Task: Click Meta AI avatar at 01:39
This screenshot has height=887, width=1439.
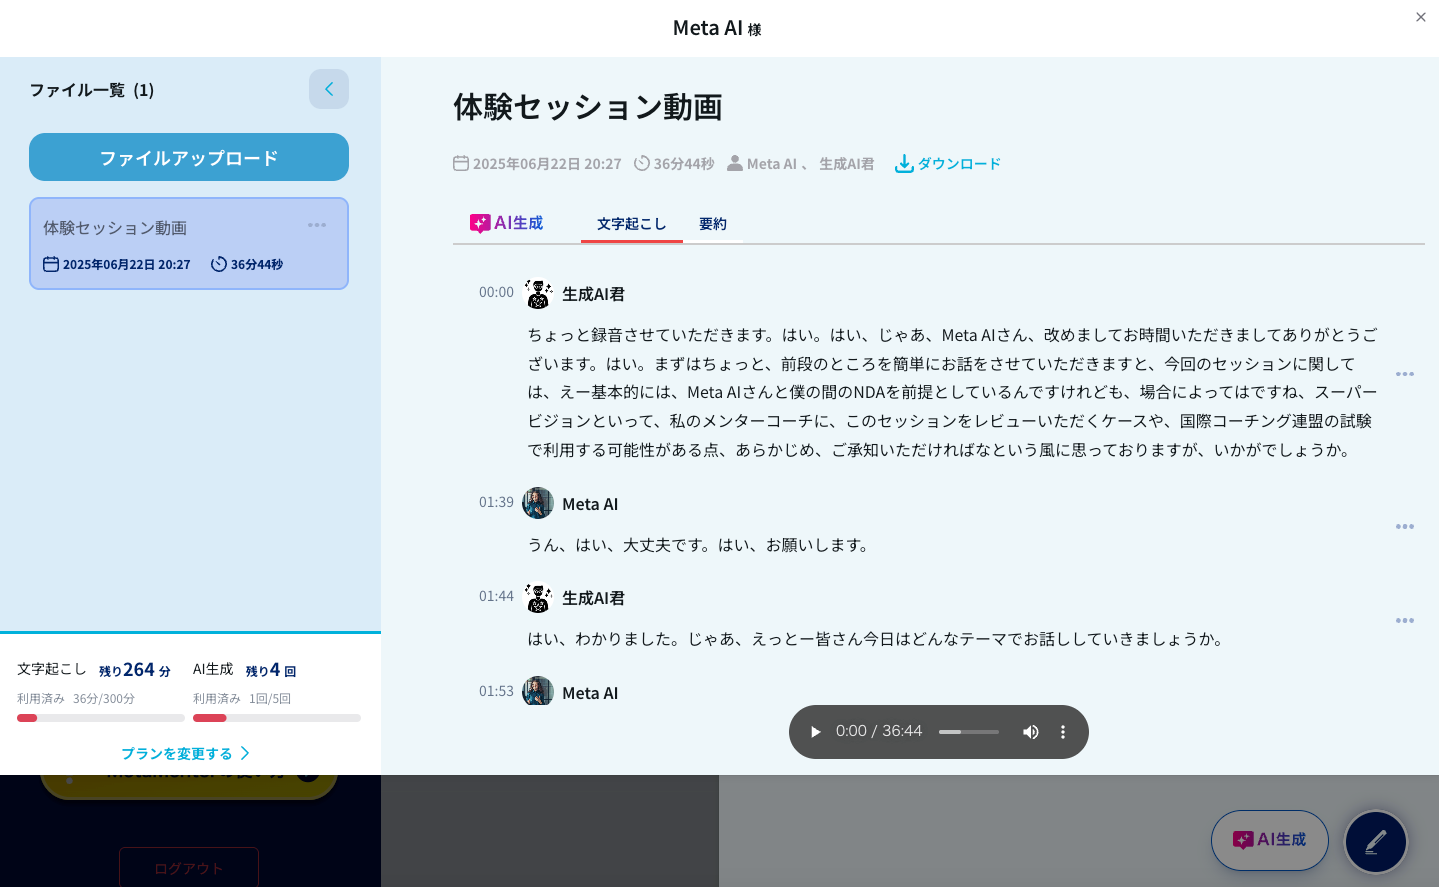Action: [x=538, y=503]
